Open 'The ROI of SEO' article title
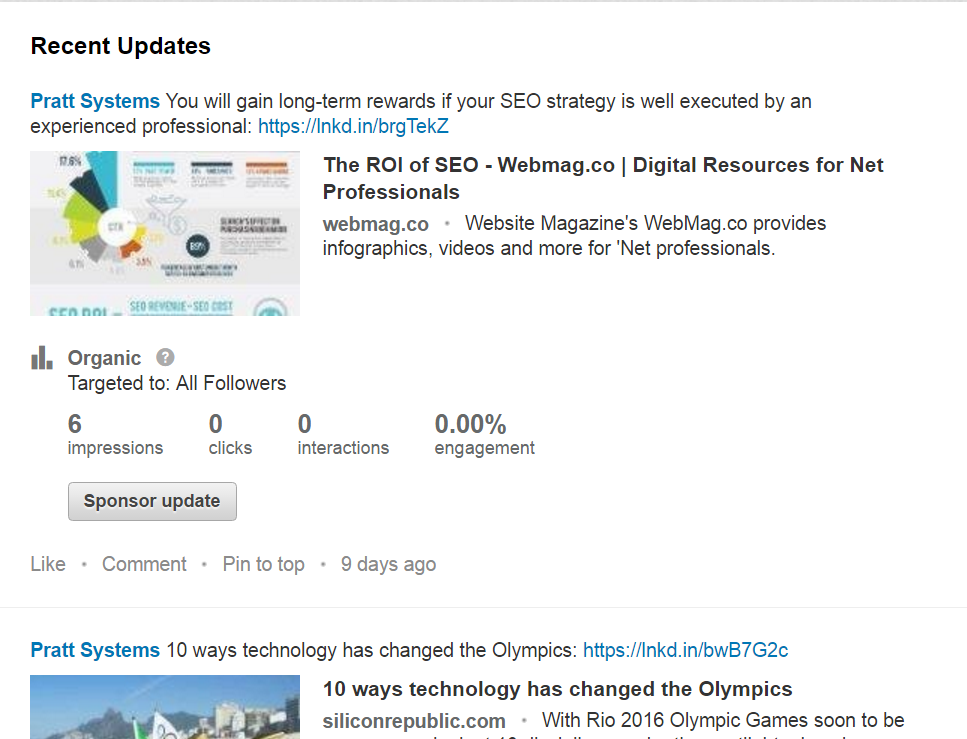 pos(603,178)
